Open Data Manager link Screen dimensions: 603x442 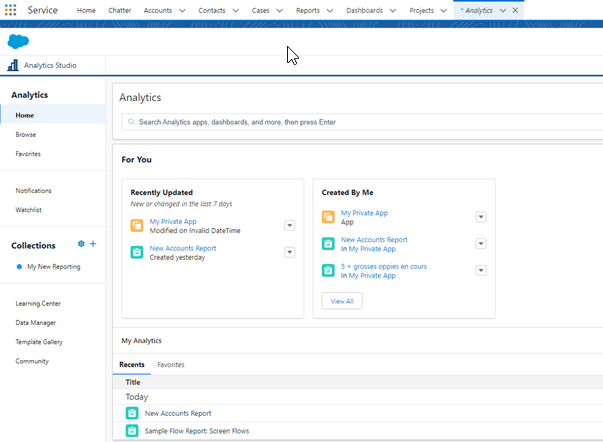point(36,322)
